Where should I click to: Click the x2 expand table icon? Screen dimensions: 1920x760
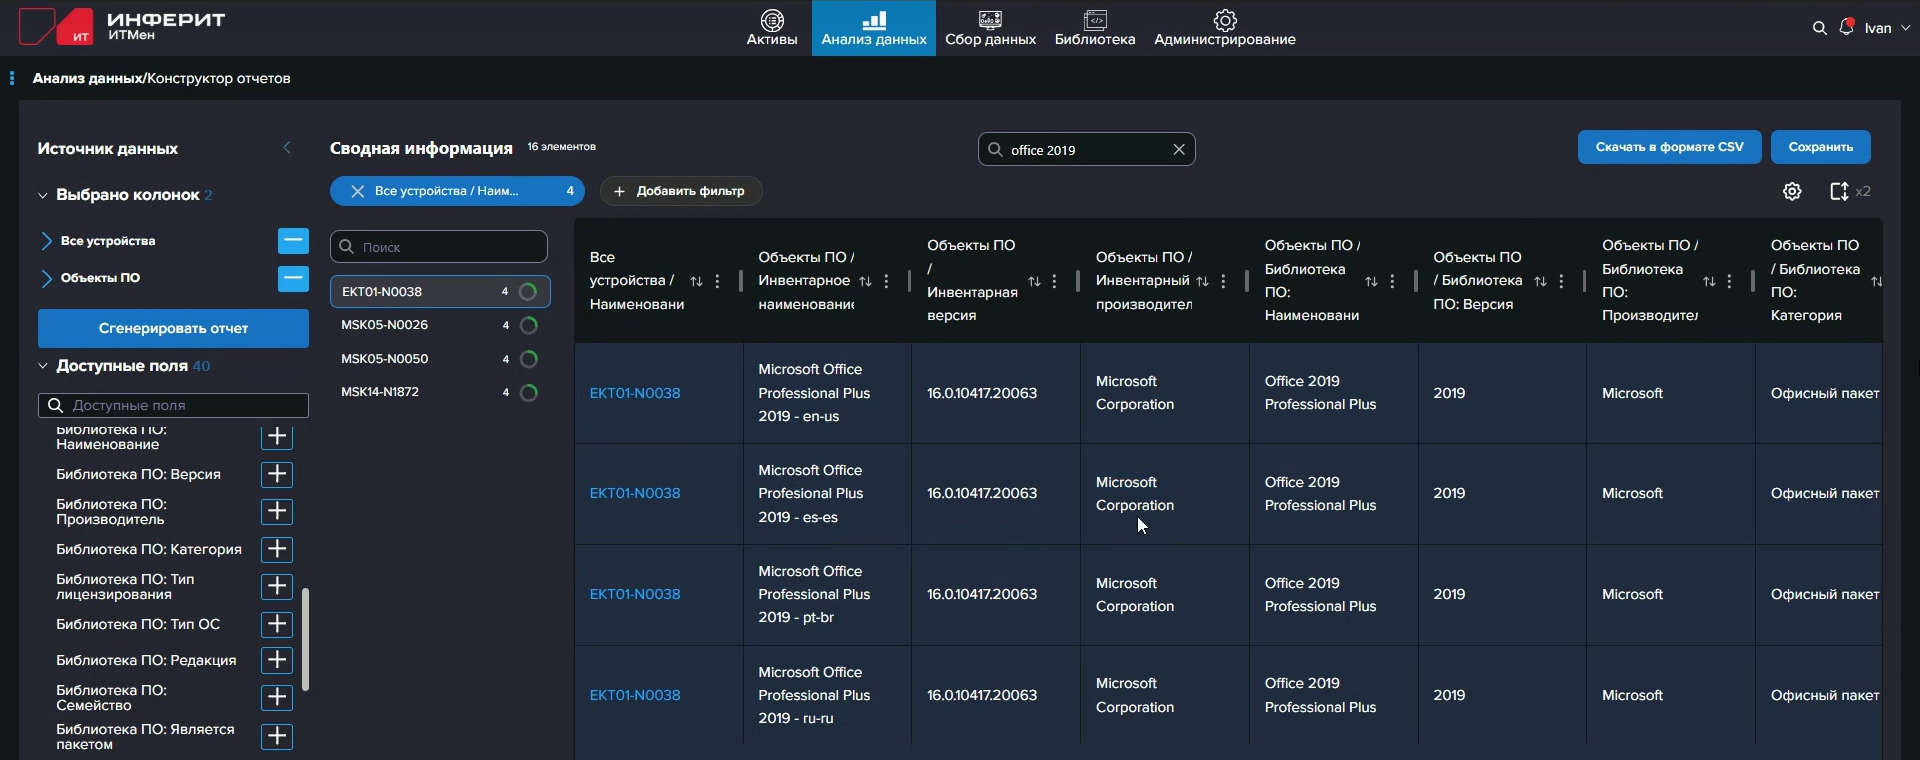[x=1840, y=191]
